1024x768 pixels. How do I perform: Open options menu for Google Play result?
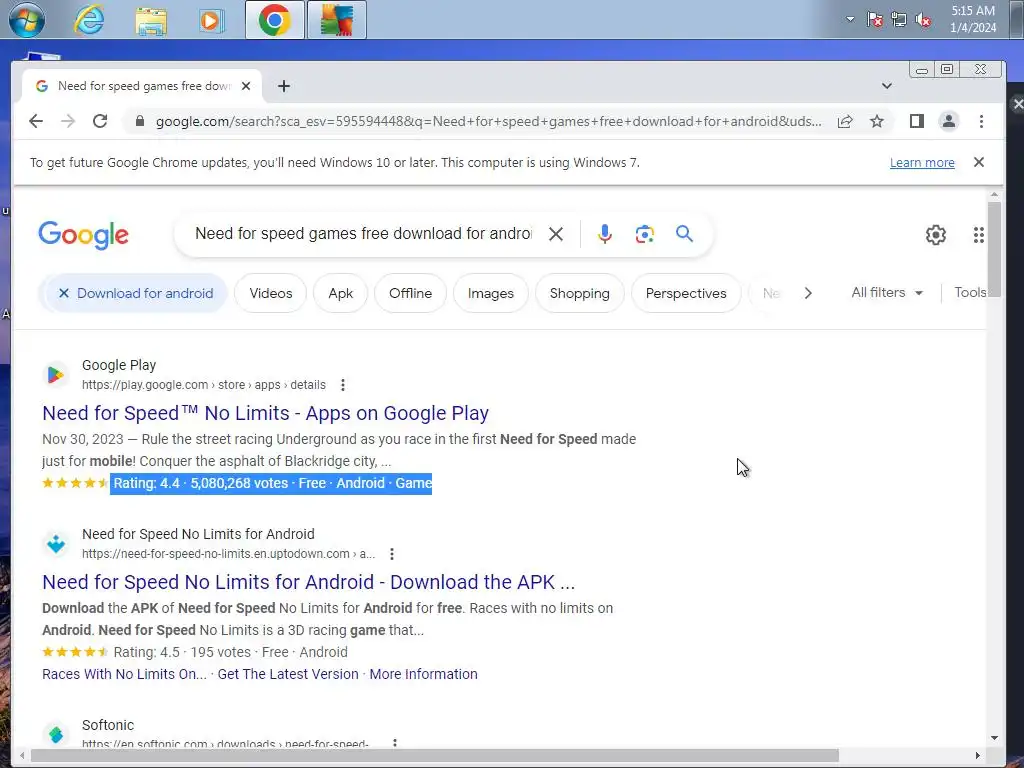click(x=343, y=385)
